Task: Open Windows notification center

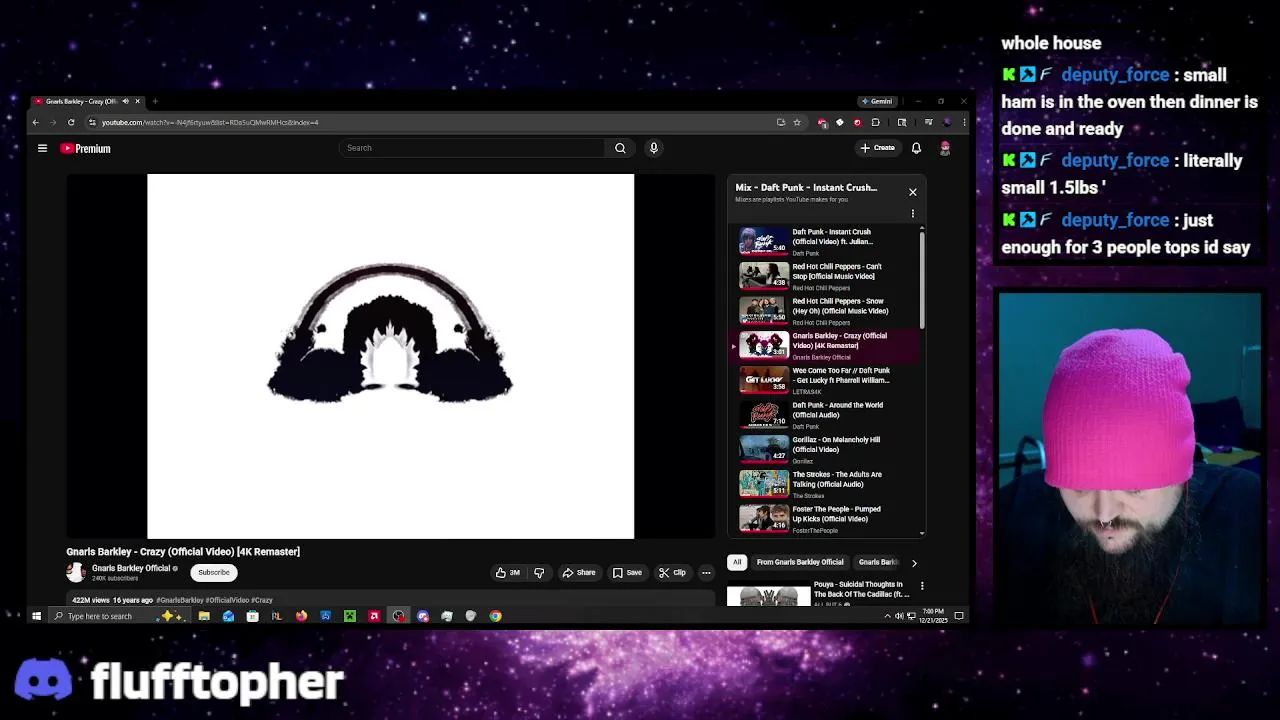Action: point(958,616)
